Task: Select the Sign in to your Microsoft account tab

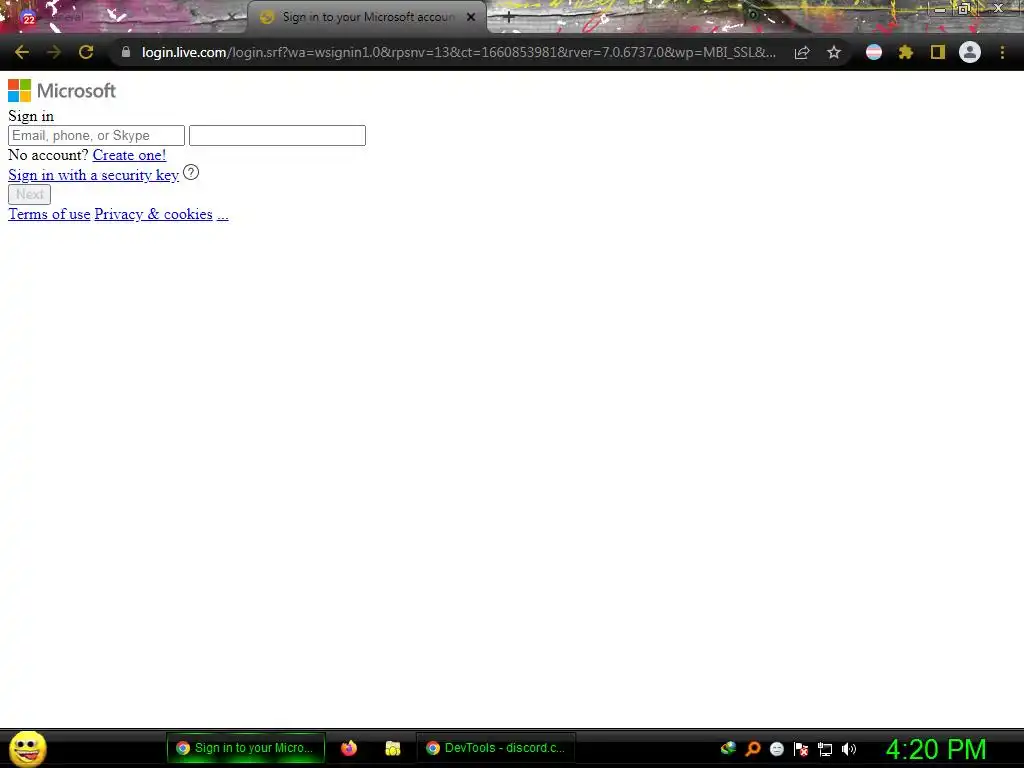Action: click(x=368, y=18)
